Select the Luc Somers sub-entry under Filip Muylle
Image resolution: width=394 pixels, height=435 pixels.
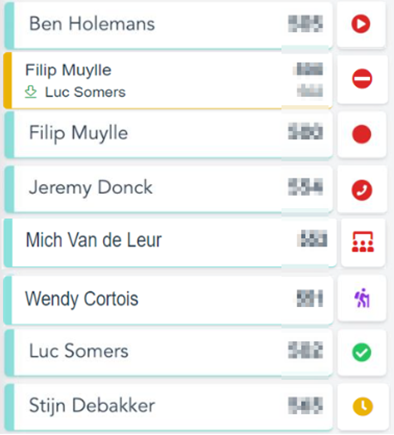click(x=85, y=92)
